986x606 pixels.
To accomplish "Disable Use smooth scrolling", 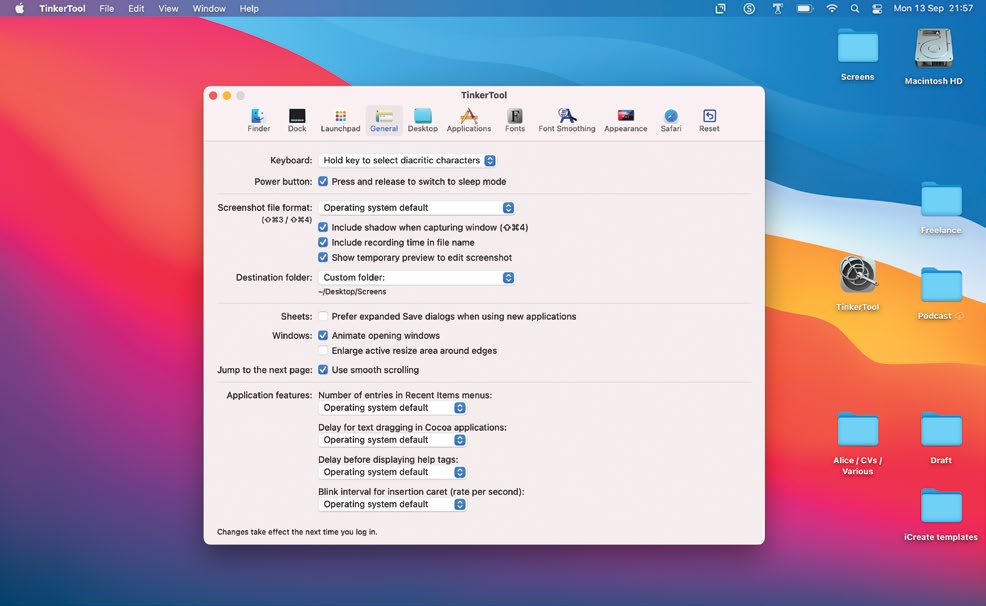I will (x=323, y=370).
